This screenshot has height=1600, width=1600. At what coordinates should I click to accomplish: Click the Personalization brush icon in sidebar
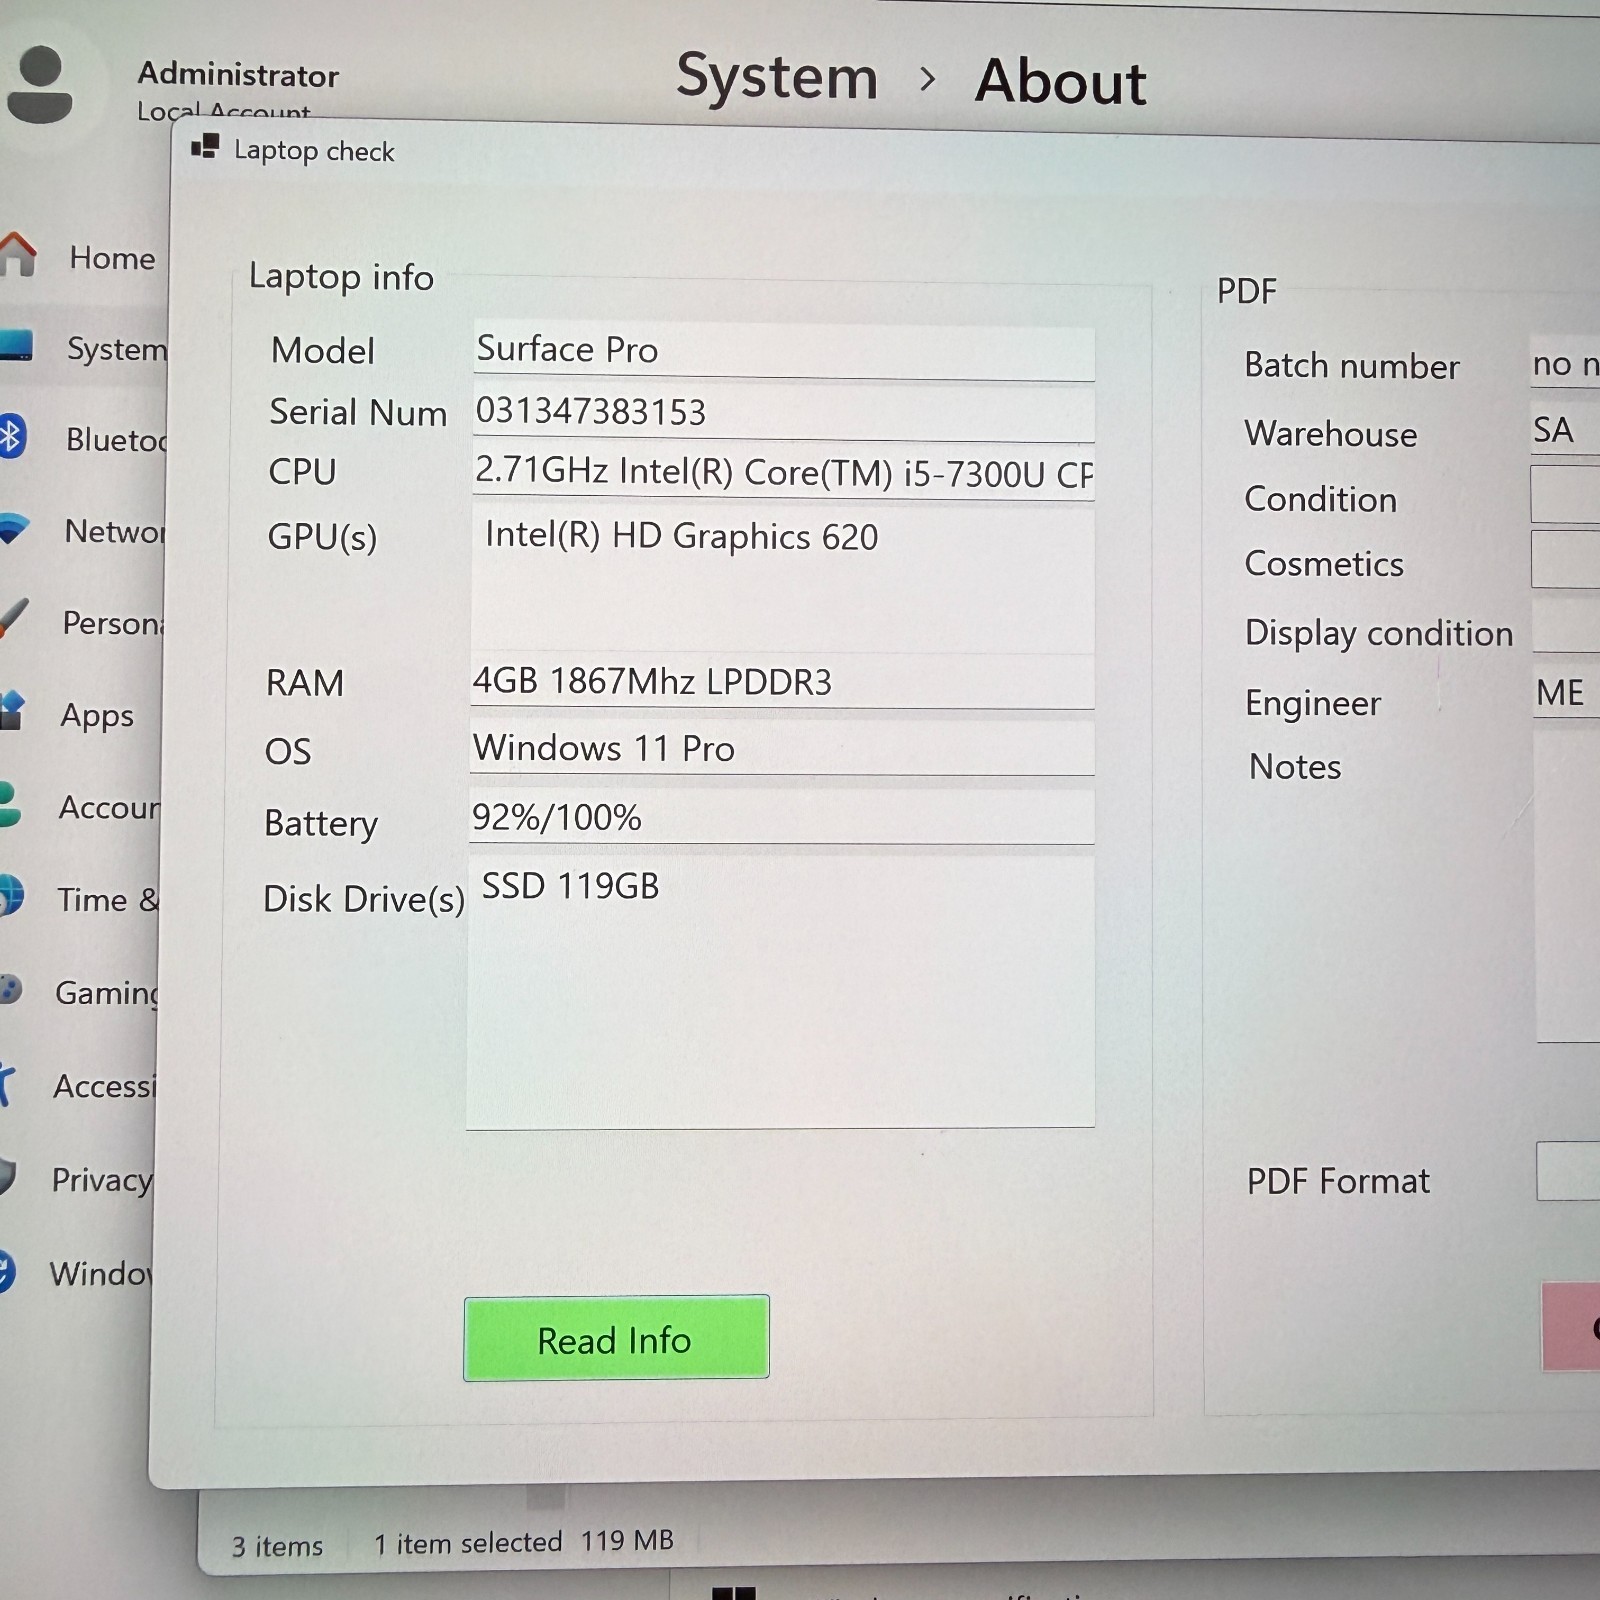(13, 619)
